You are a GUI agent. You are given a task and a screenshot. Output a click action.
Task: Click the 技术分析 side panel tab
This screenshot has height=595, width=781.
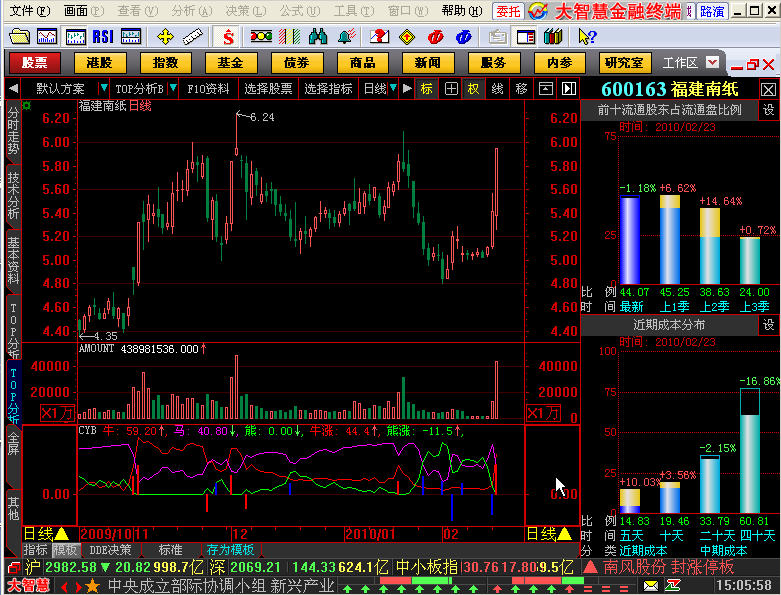[13, 194]
